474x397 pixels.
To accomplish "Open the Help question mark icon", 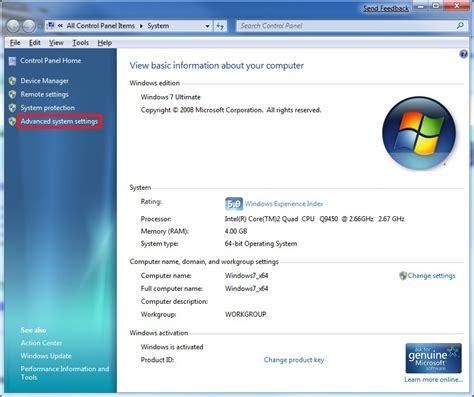I will coord(463,54).
